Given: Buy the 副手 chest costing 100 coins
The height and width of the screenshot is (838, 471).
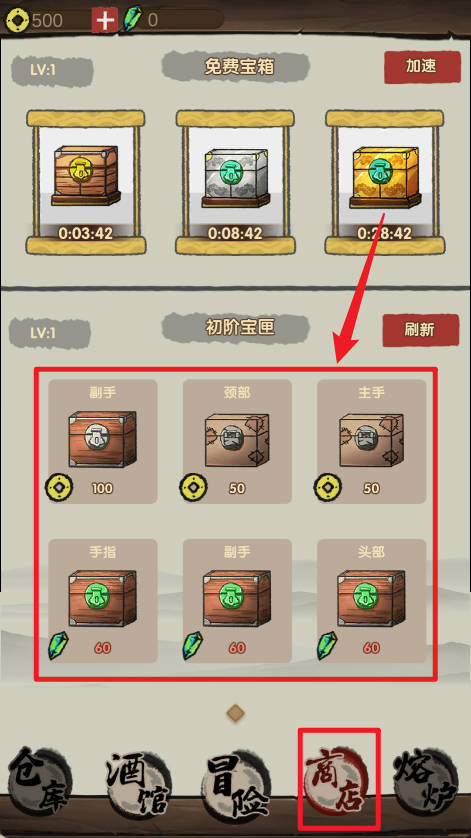Looking at the screenshot, I should (x=103, y=441).
